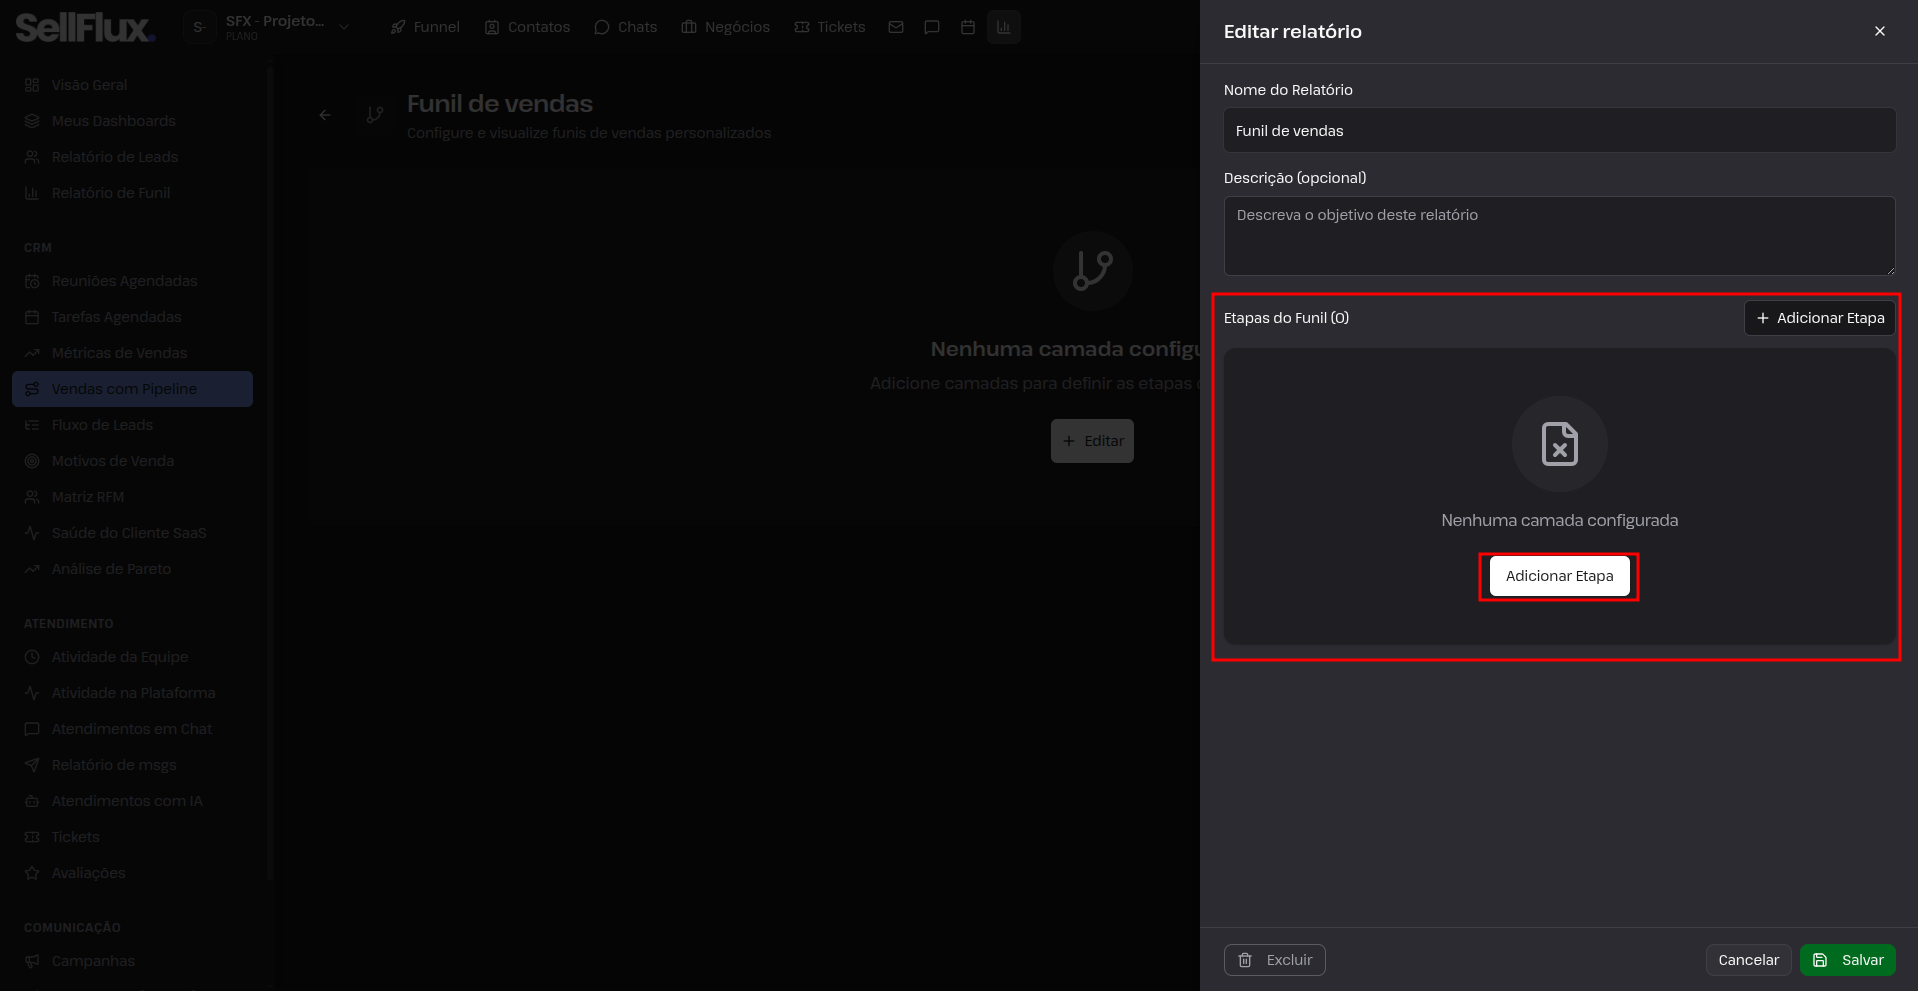Screen dimensions: 1918x991
Task: Click the Editar button in the empty funnel page
Action: coord(1092,441)
